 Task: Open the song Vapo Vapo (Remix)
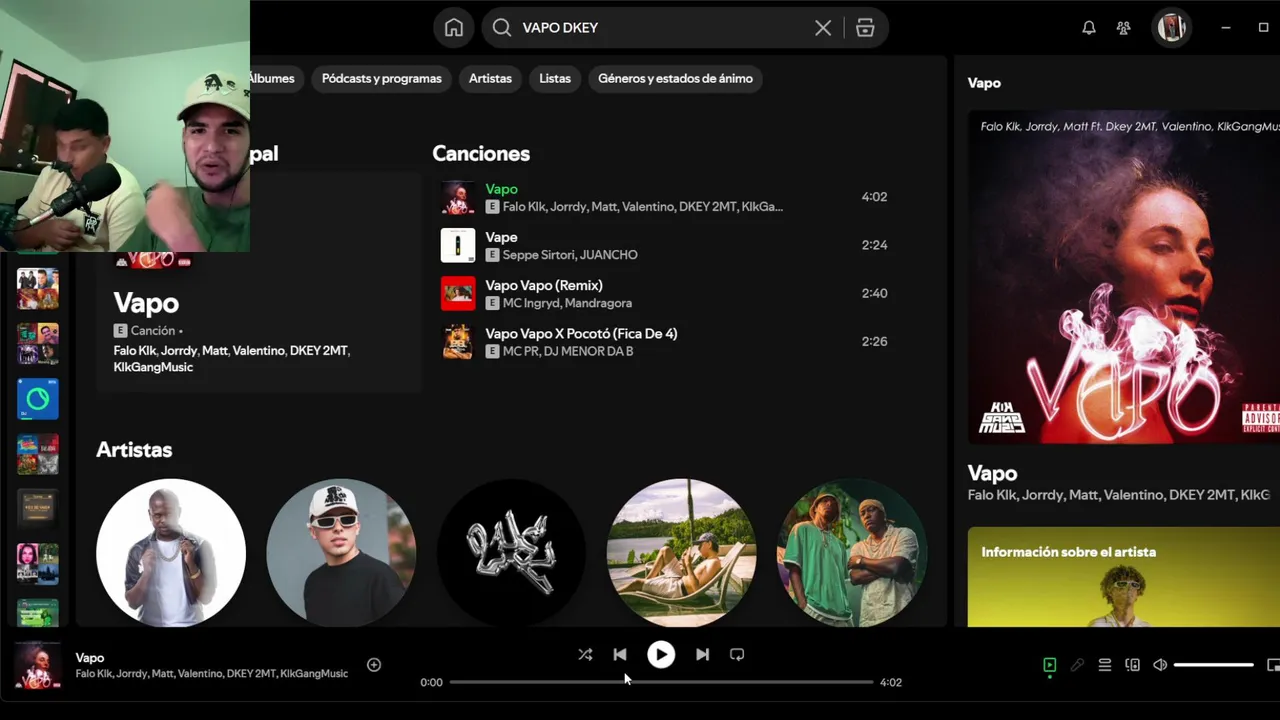[x=665, y=293]
